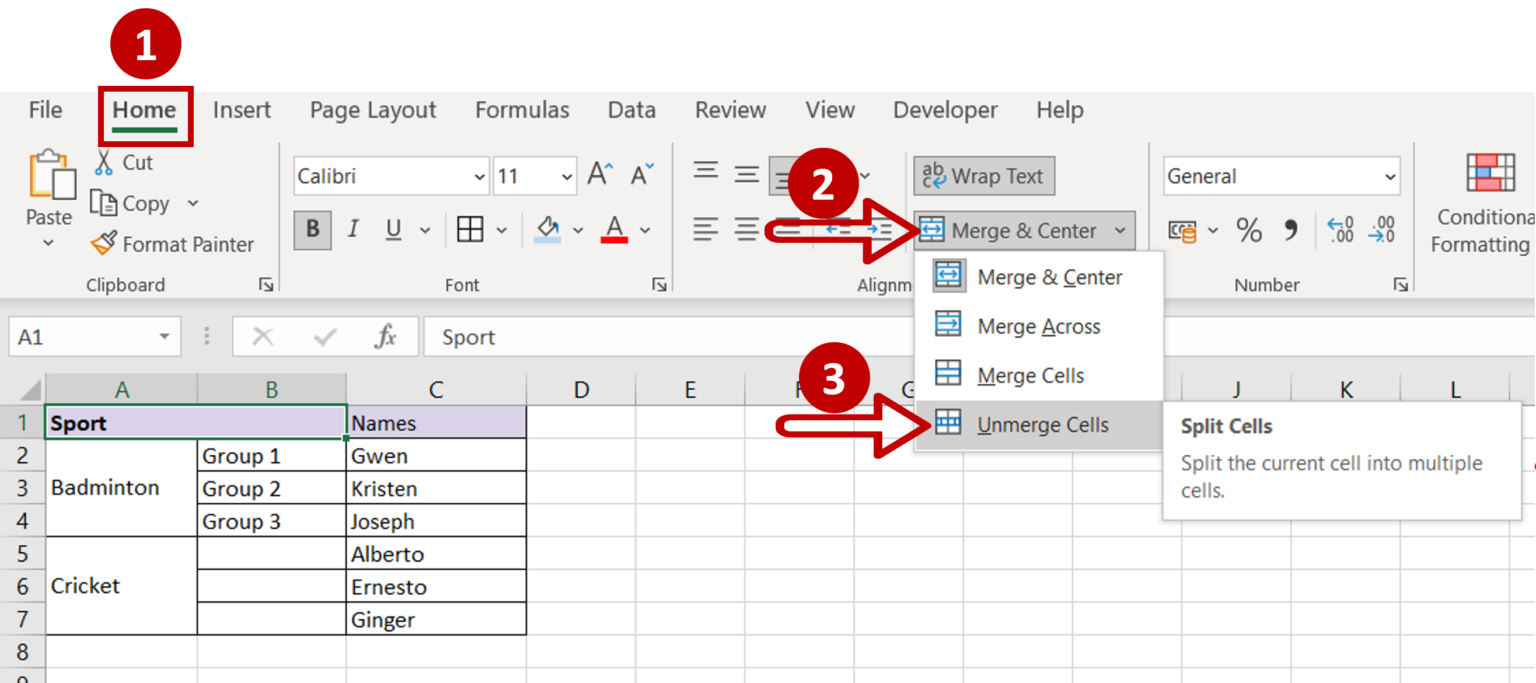Toggle Wrap Text for the selected cell

[x=983, y=175]
